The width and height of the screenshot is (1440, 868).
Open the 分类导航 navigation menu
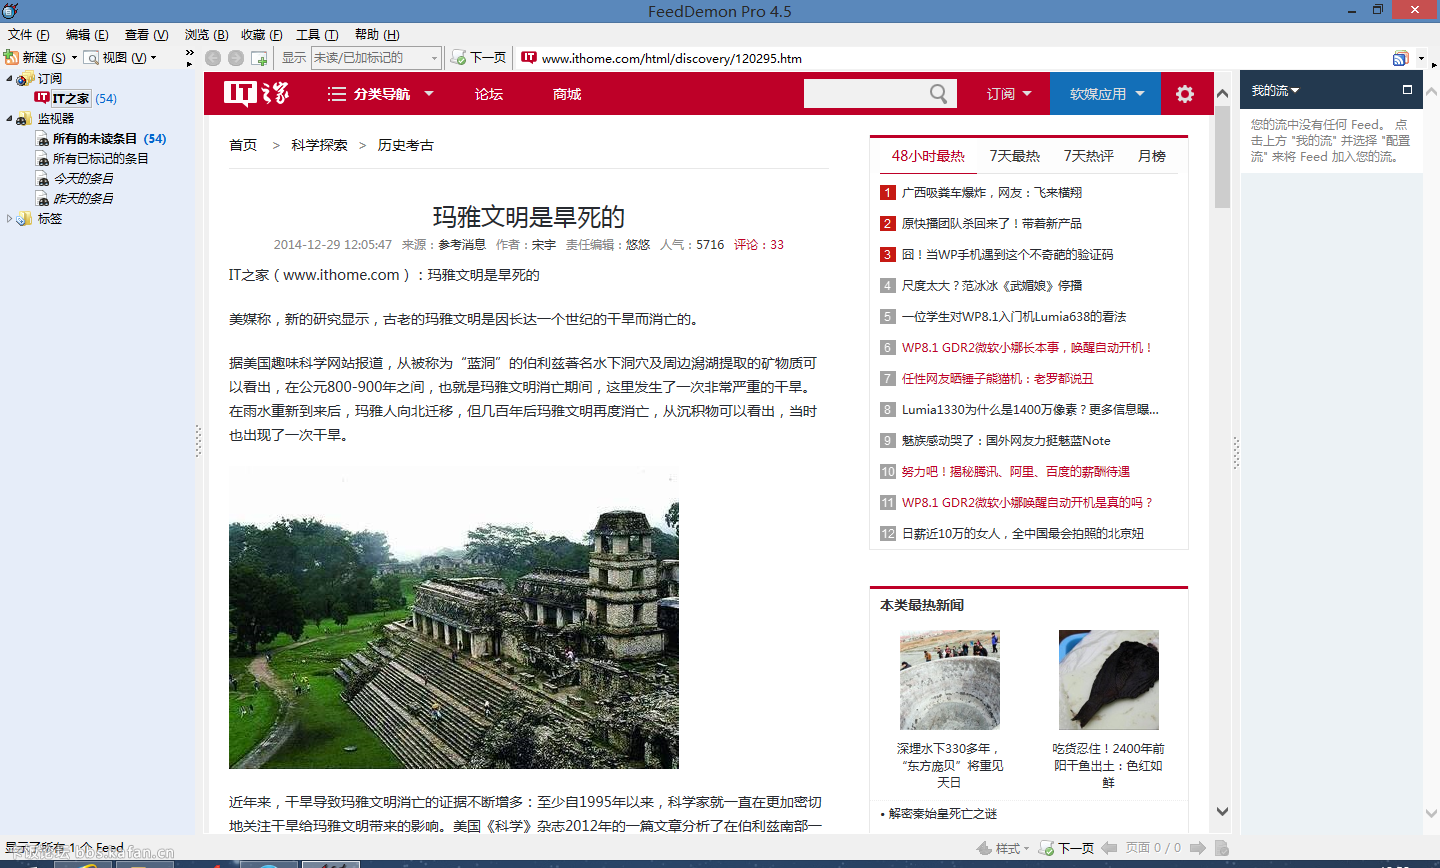[380, 94]
